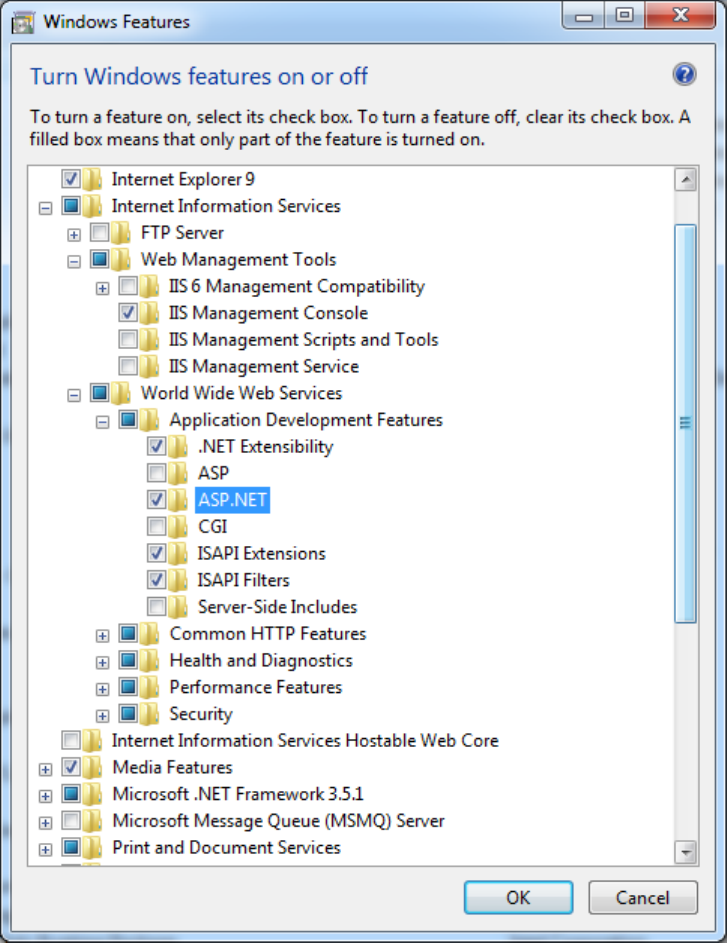
Task: Expand IIS 6 Management Compatibility node
Action: [x=103, y=288]
